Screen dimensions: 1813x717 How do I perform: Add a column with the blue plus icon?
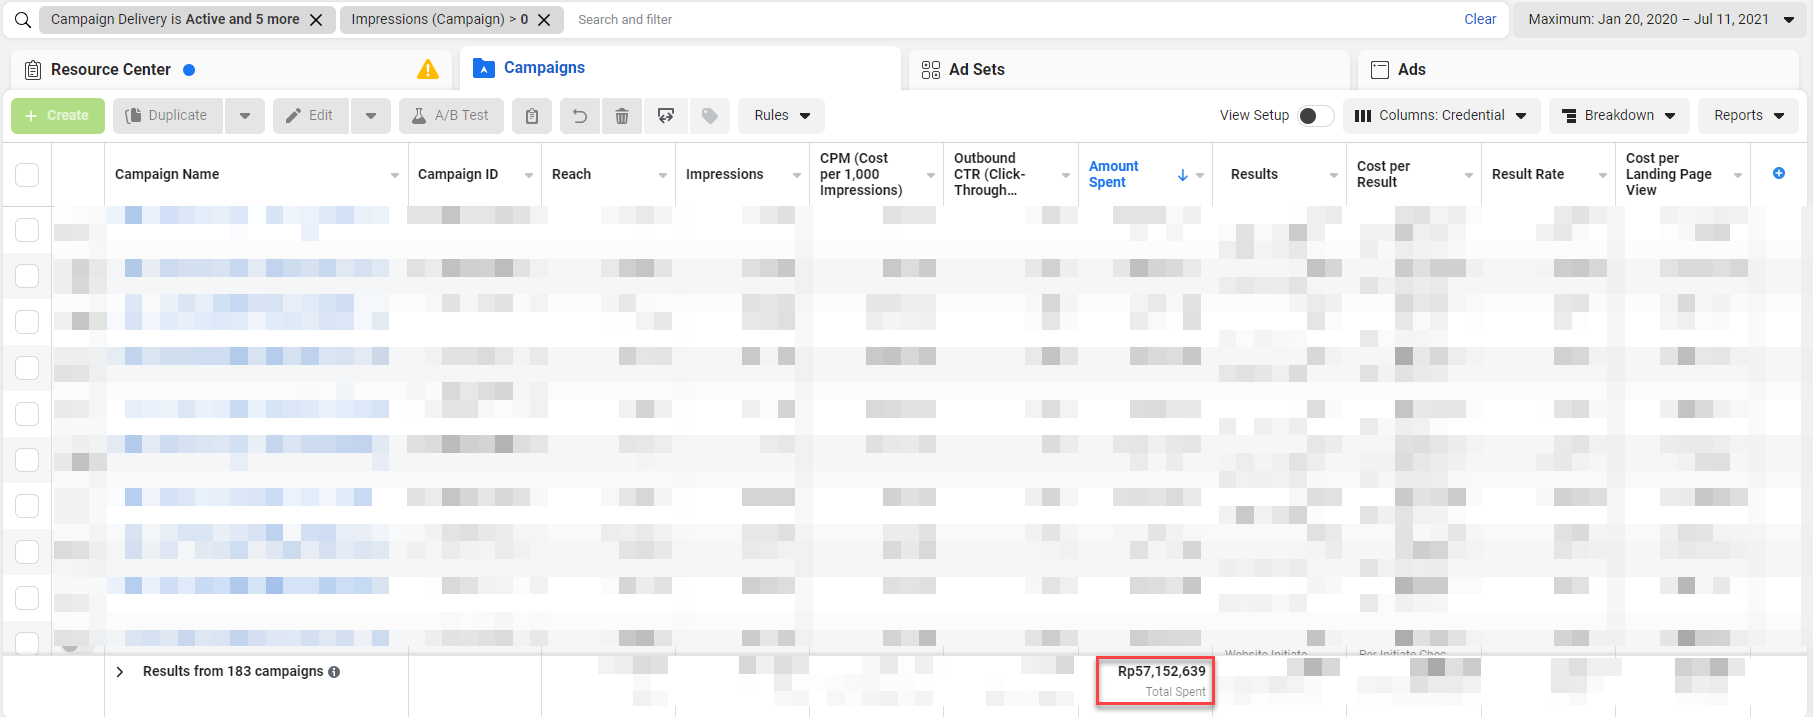tap(1779, 173)
